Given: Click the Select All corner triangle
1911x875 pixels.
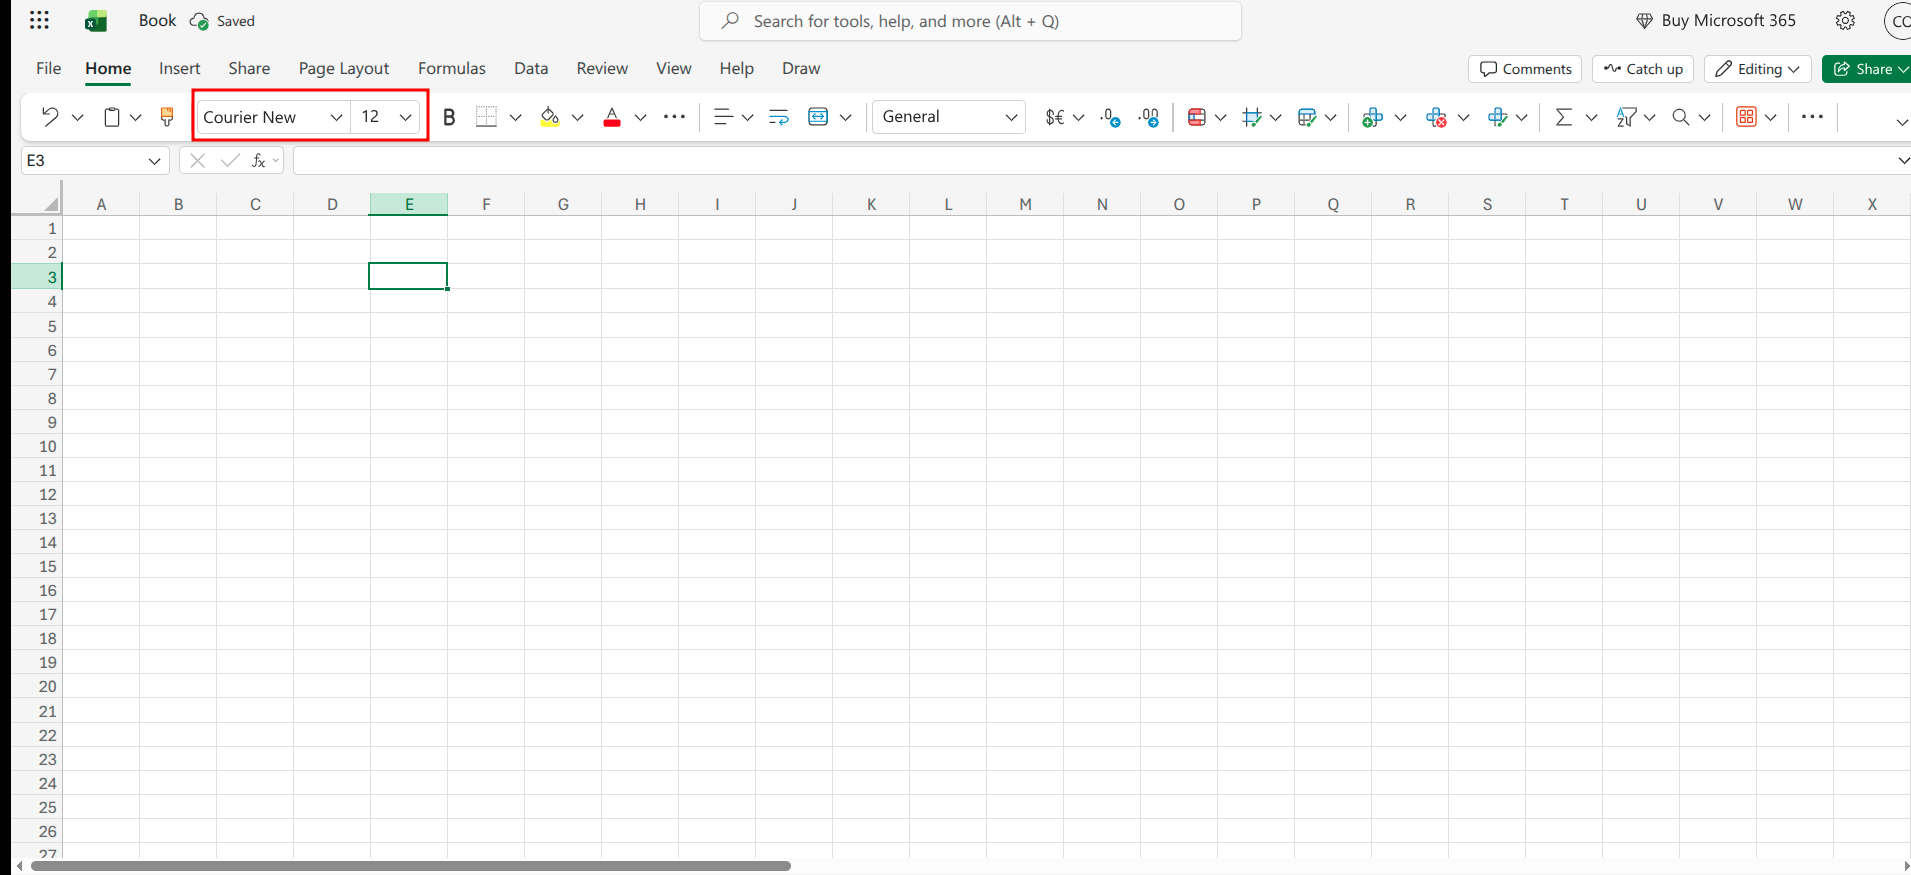Looking at the screenshot, I should (50, 204).
